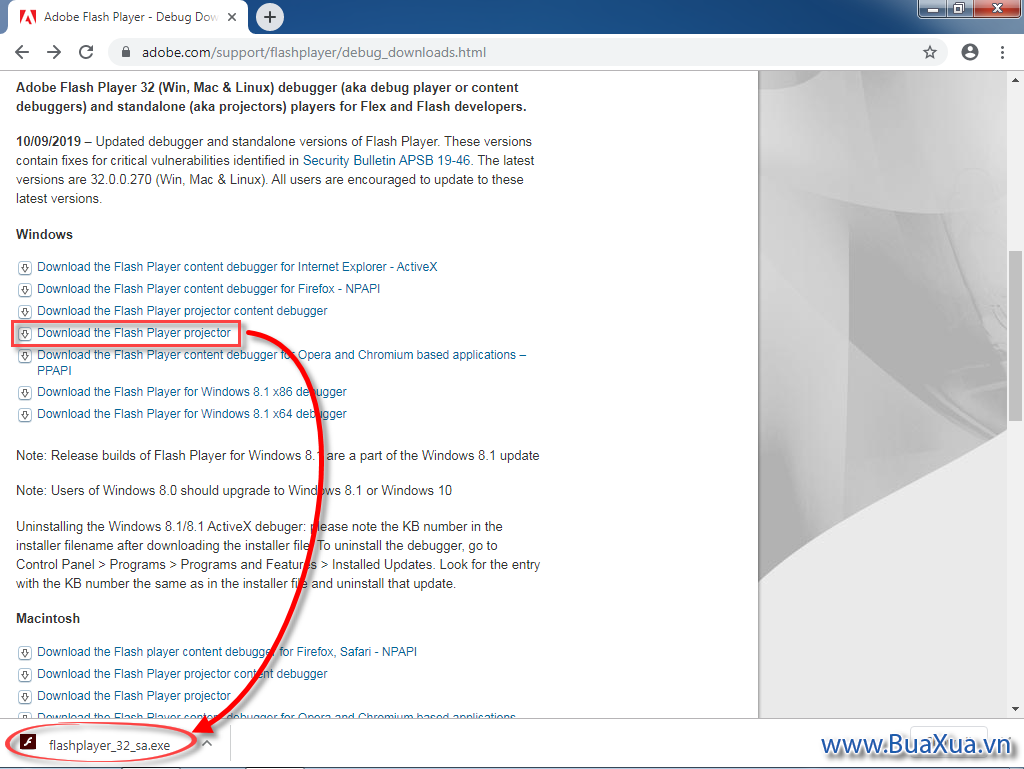Expand options chevron for flashplayer_32_sa.exe download
This screenshot has width=1024, height=769.
click(x=207, y=744)
